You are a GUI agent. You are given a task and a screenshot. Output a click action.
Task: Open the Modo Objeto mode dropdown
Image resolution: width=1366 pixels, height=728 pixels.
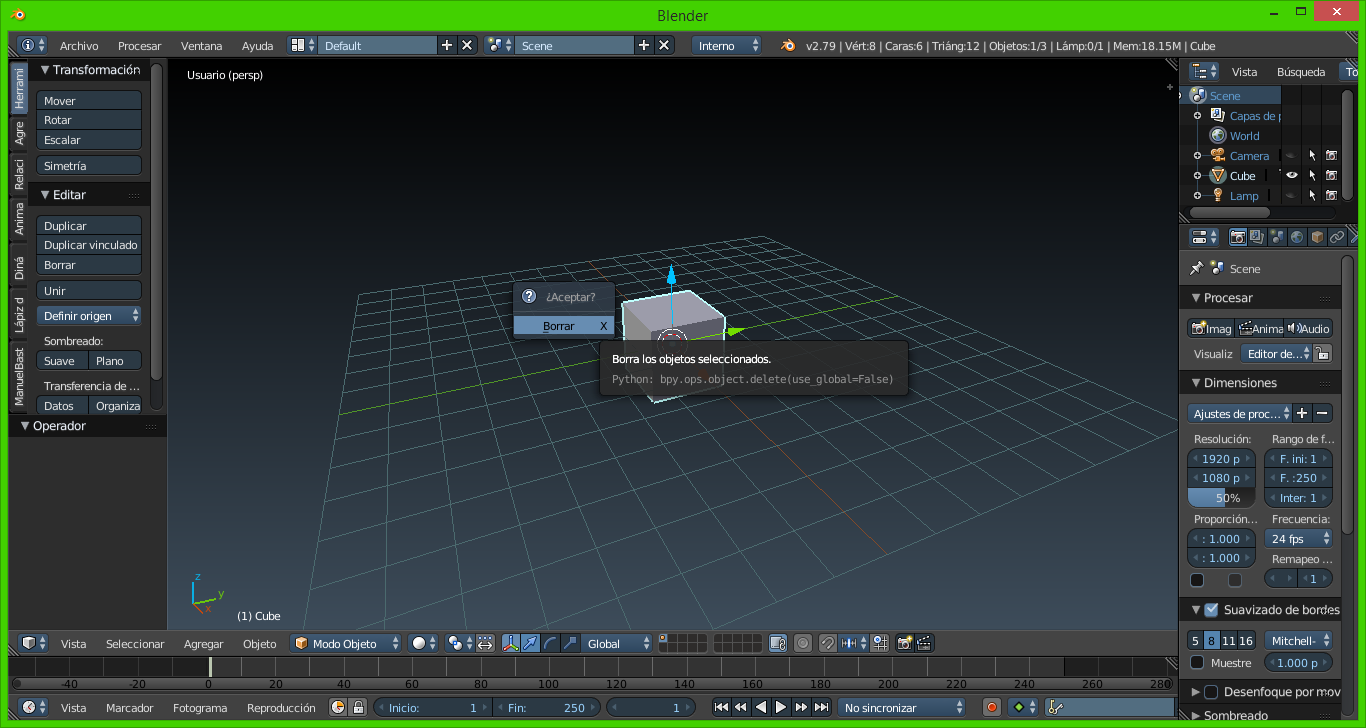(x=346, y=644)
